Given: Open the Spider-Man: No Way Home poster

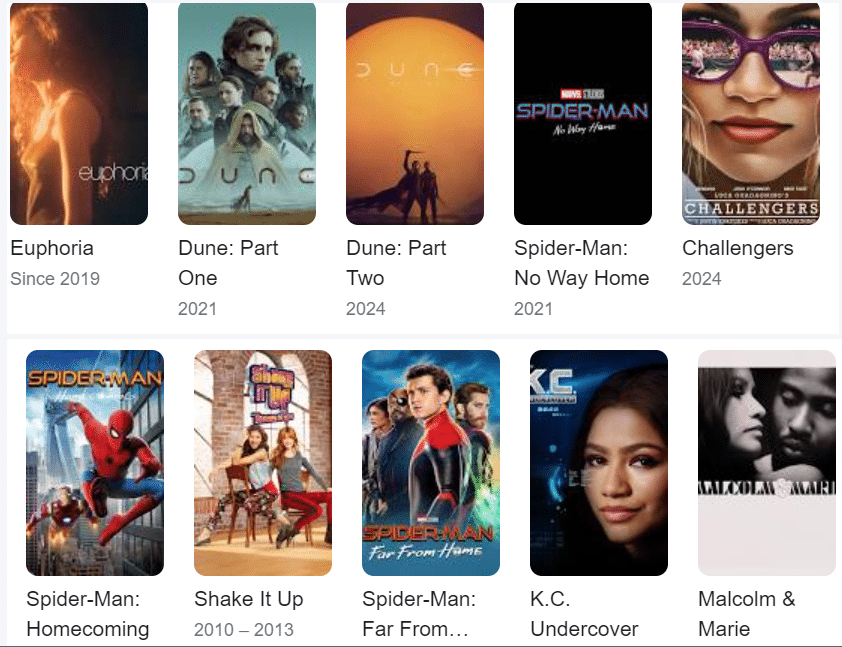Looking at the screenshot, I should (x=583, y=113).
